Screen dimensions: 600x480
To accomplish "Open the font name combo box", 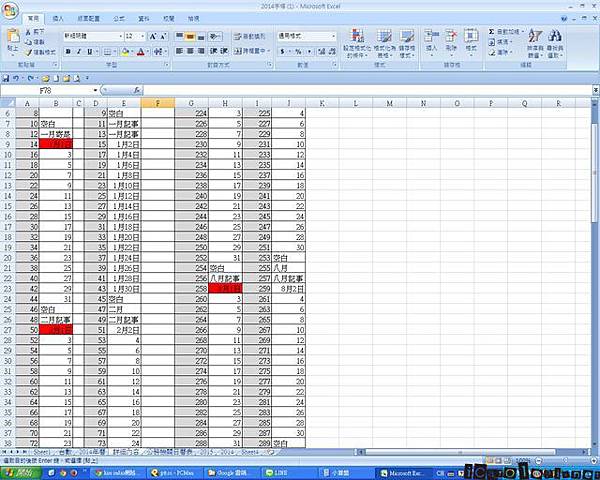I will (93, 36).
